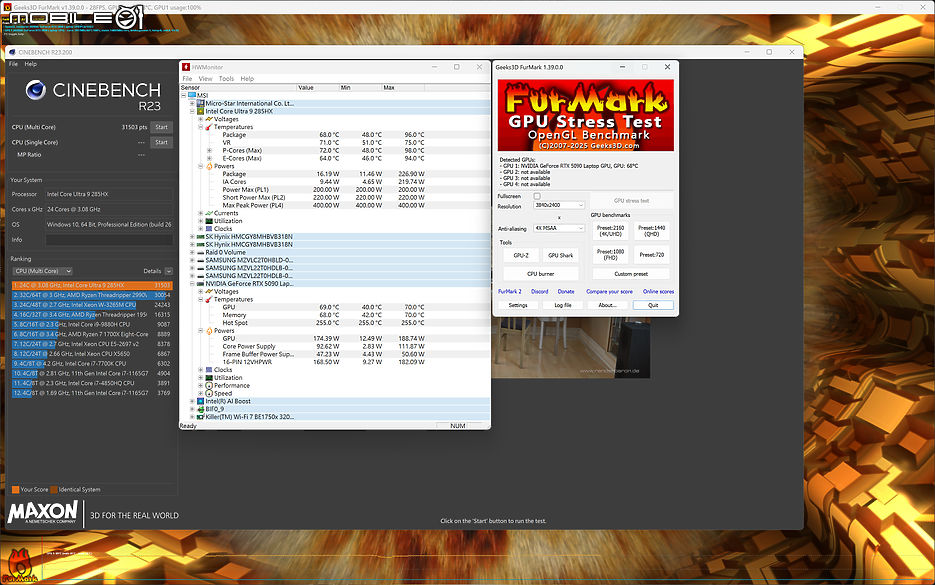Open the CPU (Multi Core) ranking dropdown
The height and width of the screenshot is (585, 935).
point(42,271)
